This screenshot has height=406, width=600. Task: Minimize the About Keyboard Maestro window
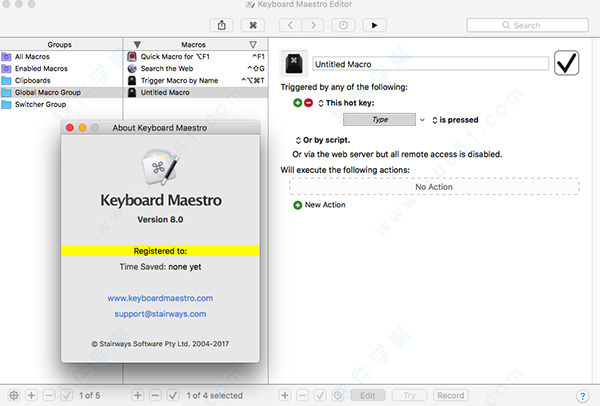[82, 128]
